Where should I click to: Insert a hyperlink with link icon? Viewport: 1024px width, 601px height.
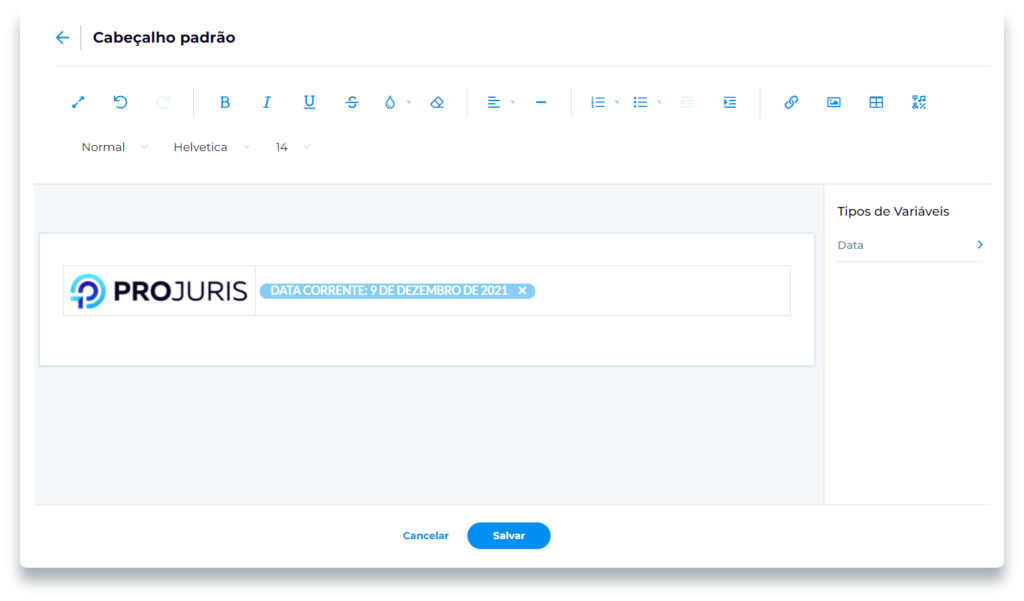coord(791,102)
